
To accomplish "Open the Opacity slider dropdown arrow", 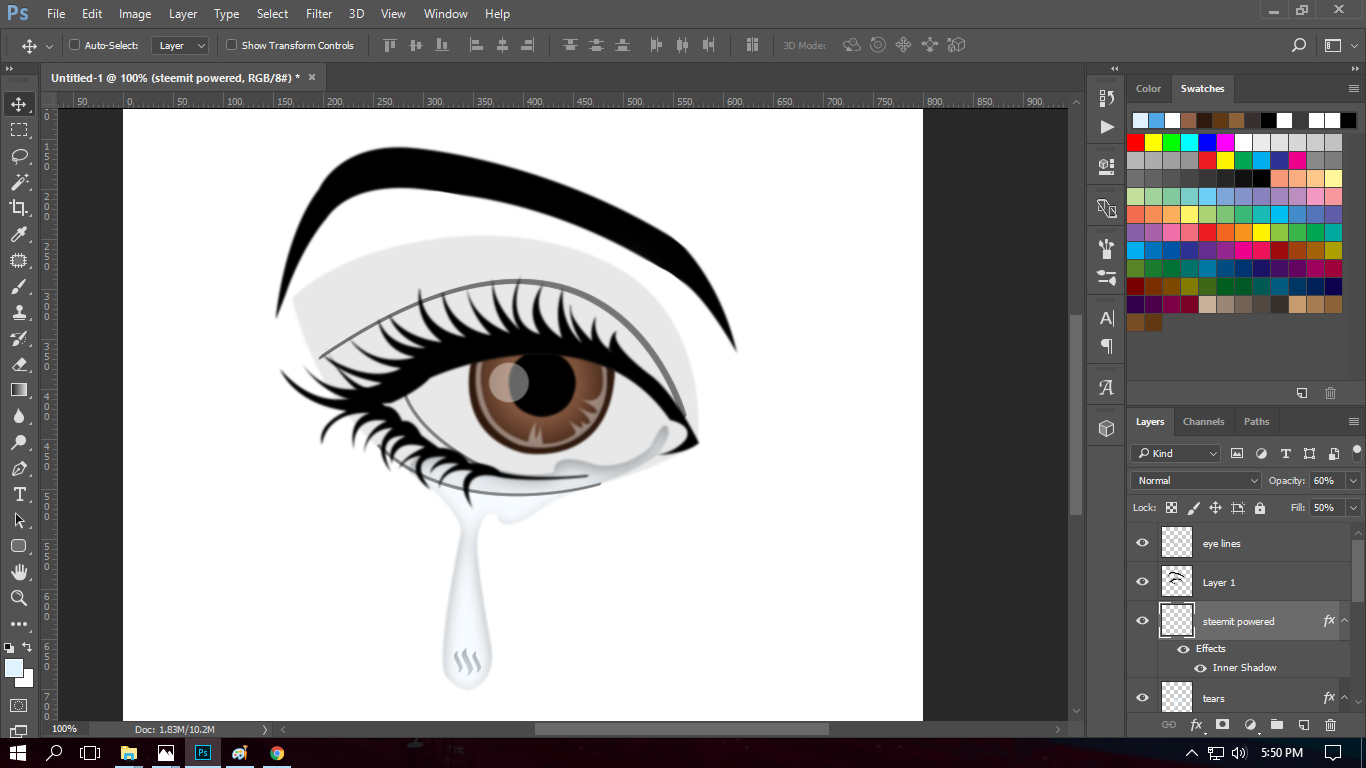I will (1354, 481).
